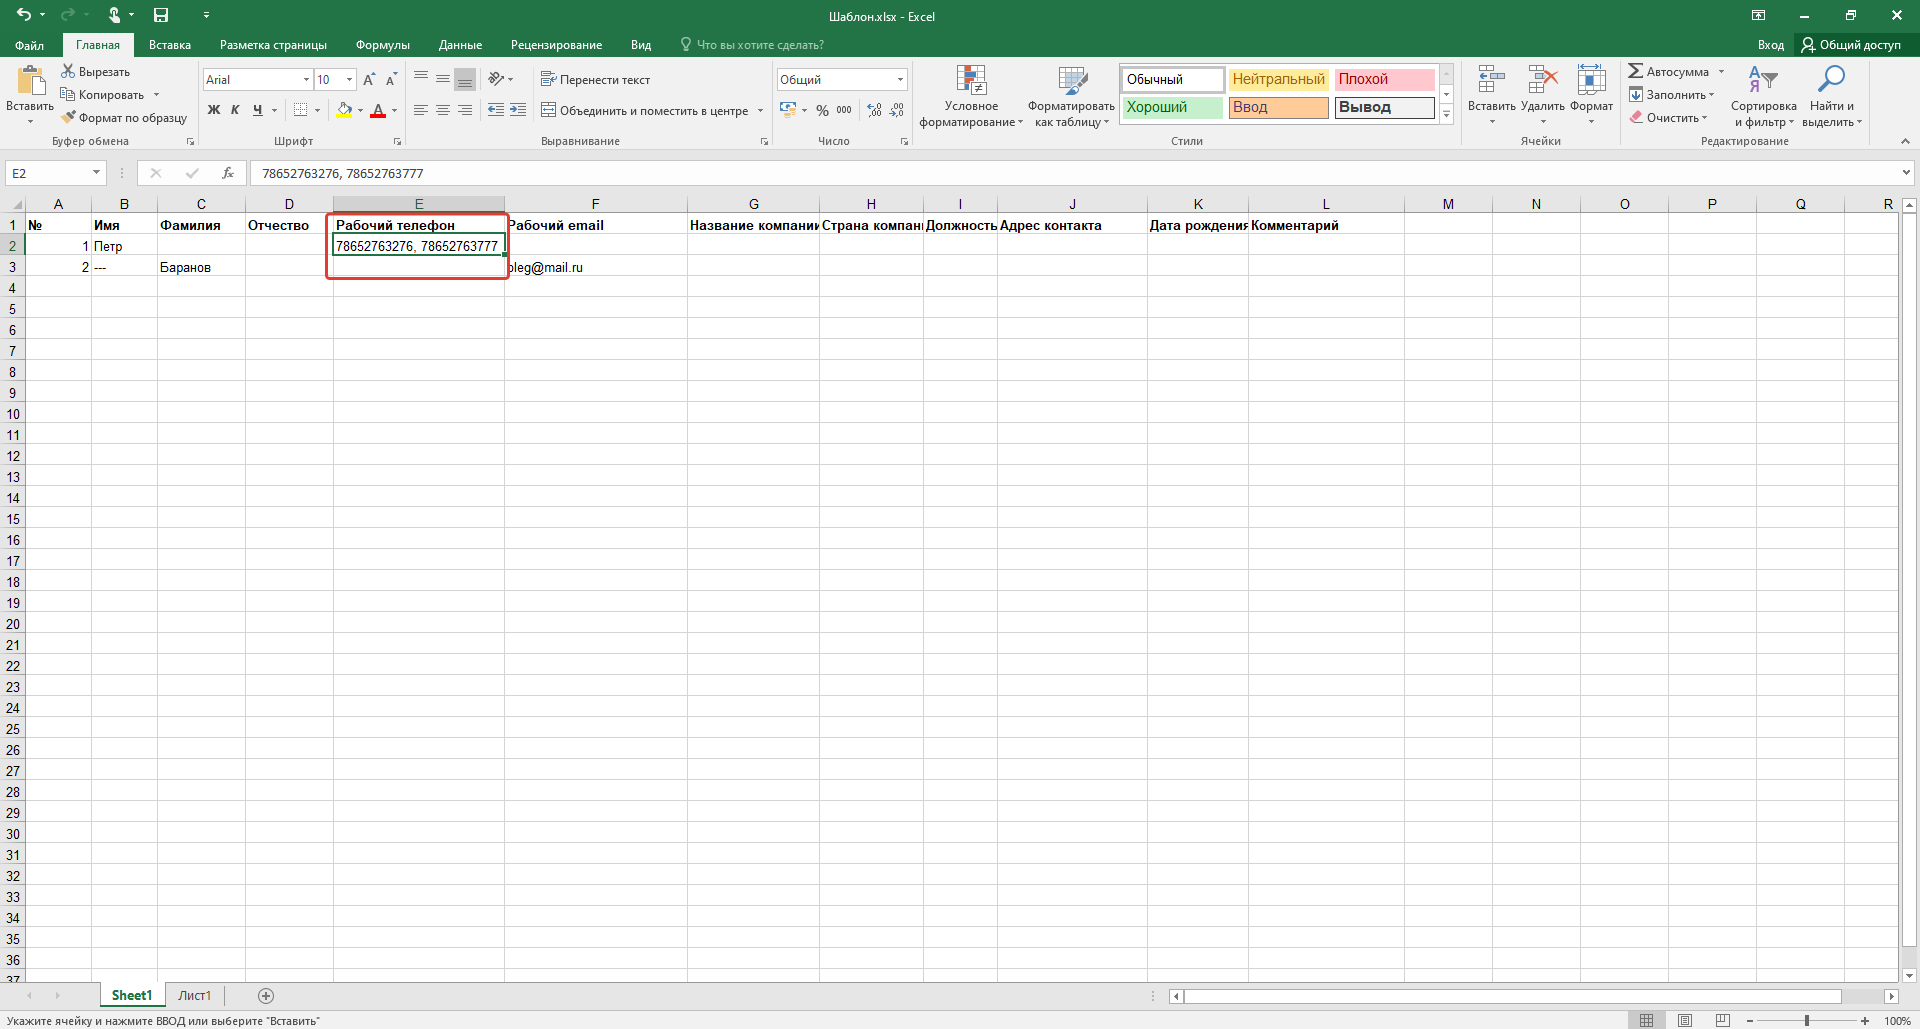Image resolution: width=1920 pixels, height=1029 pixels.
Task: Switch to the Данные tab
Action: (460, 45)
